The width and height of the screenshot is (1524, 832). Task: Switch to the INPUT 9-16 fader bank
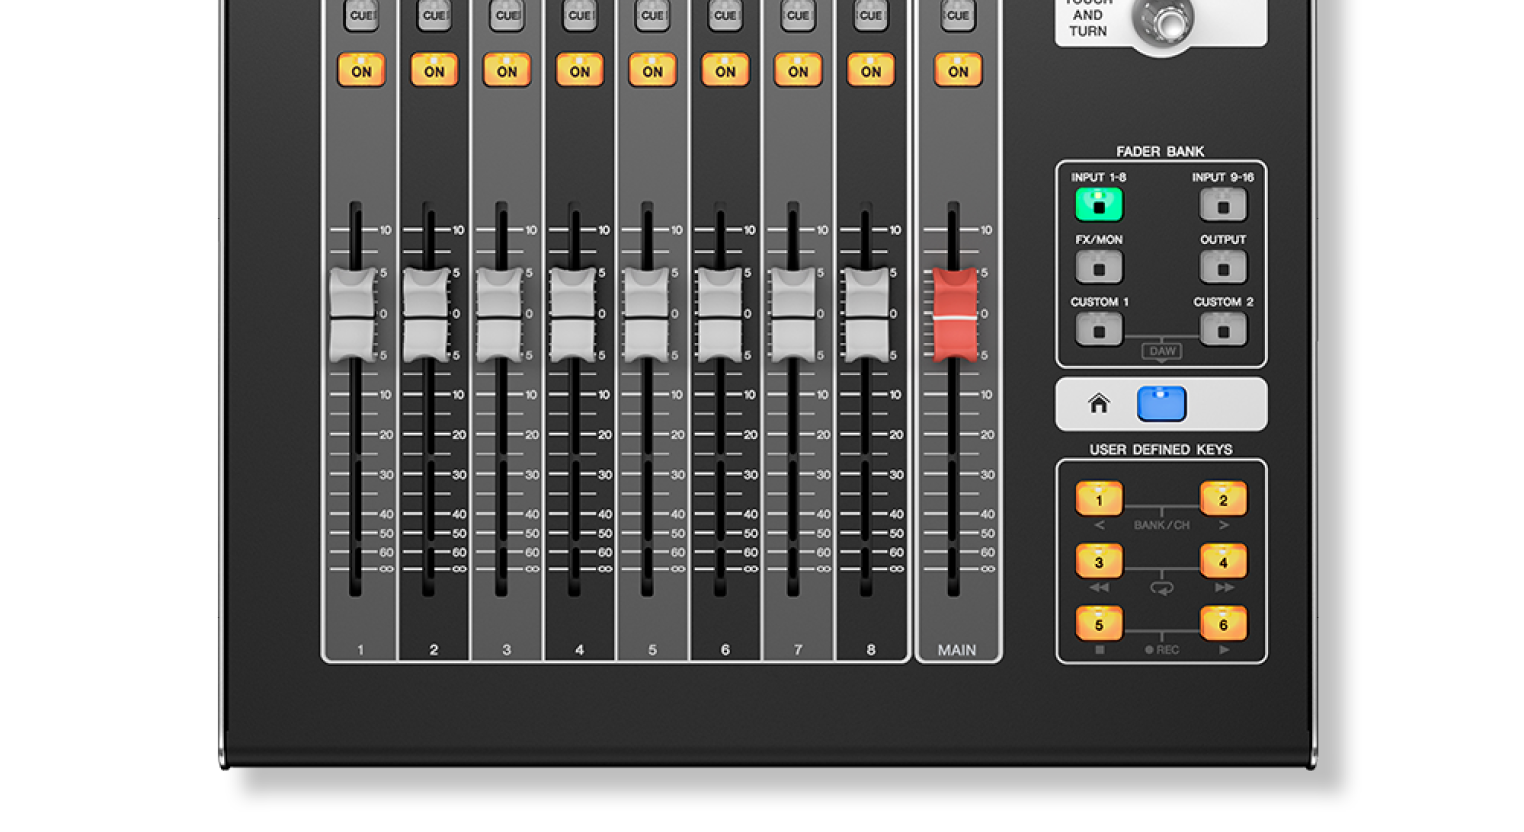(x=1222, y=205)
